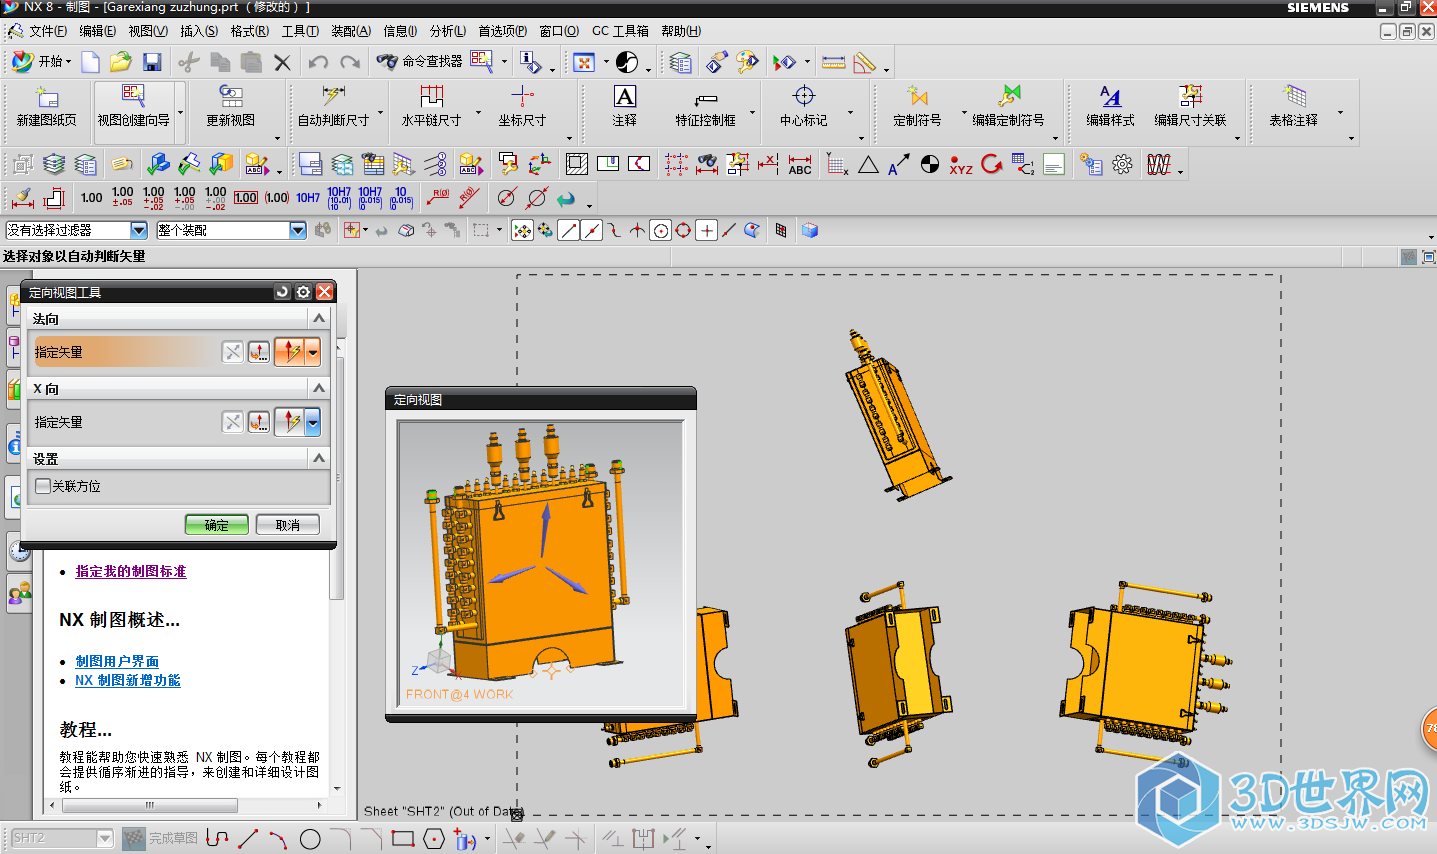Collapse the 设置 section
Screen dimensions: 1437x854
(x=319, y=458)
